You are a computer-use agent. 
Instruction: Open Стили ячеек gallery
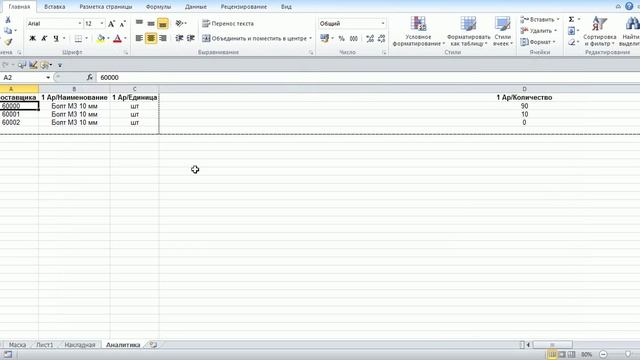click(502, 31)
